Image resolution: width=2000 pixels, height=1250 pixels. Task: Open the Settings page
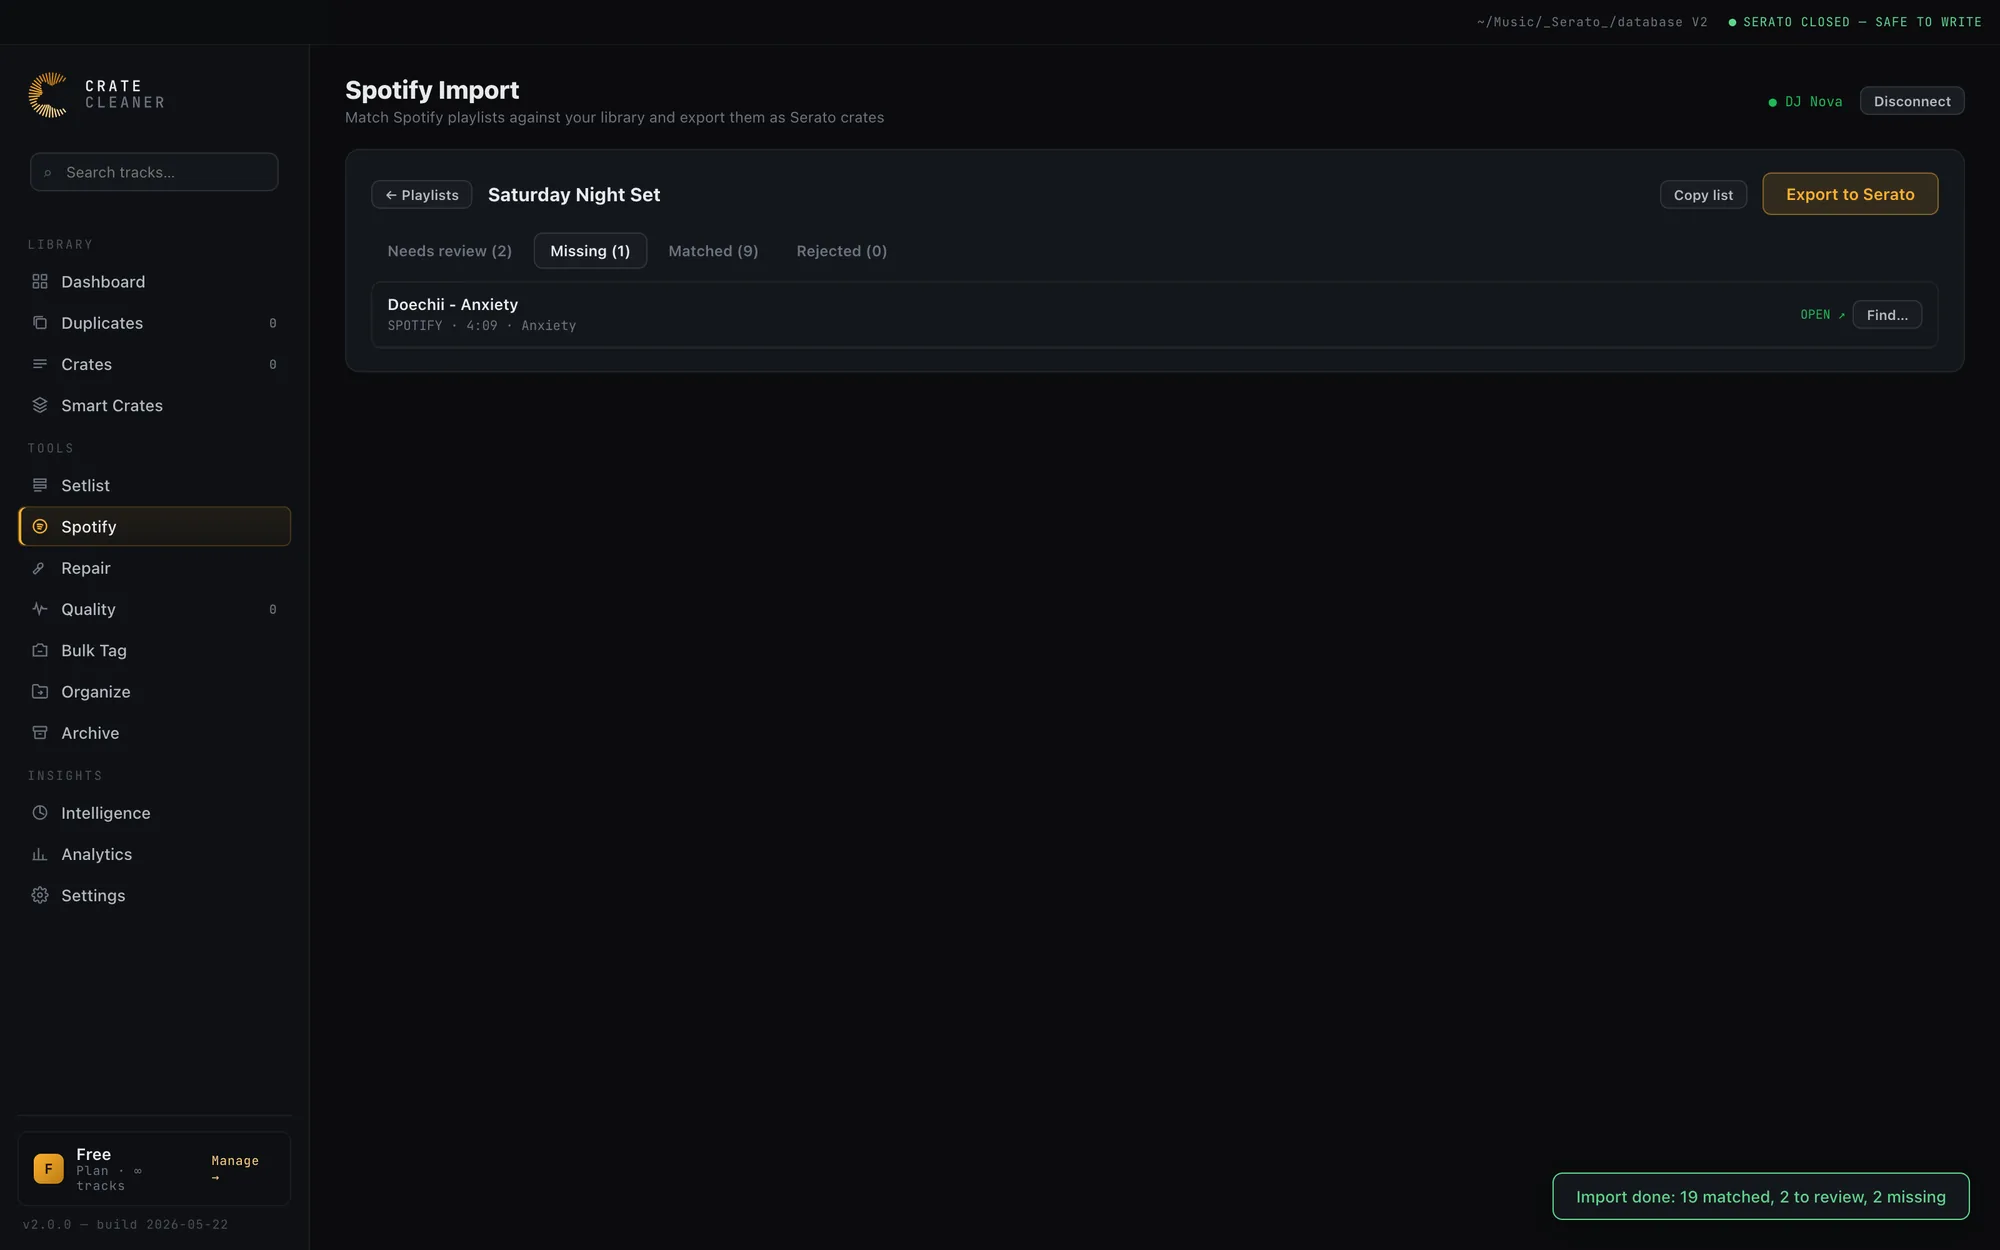click(155, 895)
